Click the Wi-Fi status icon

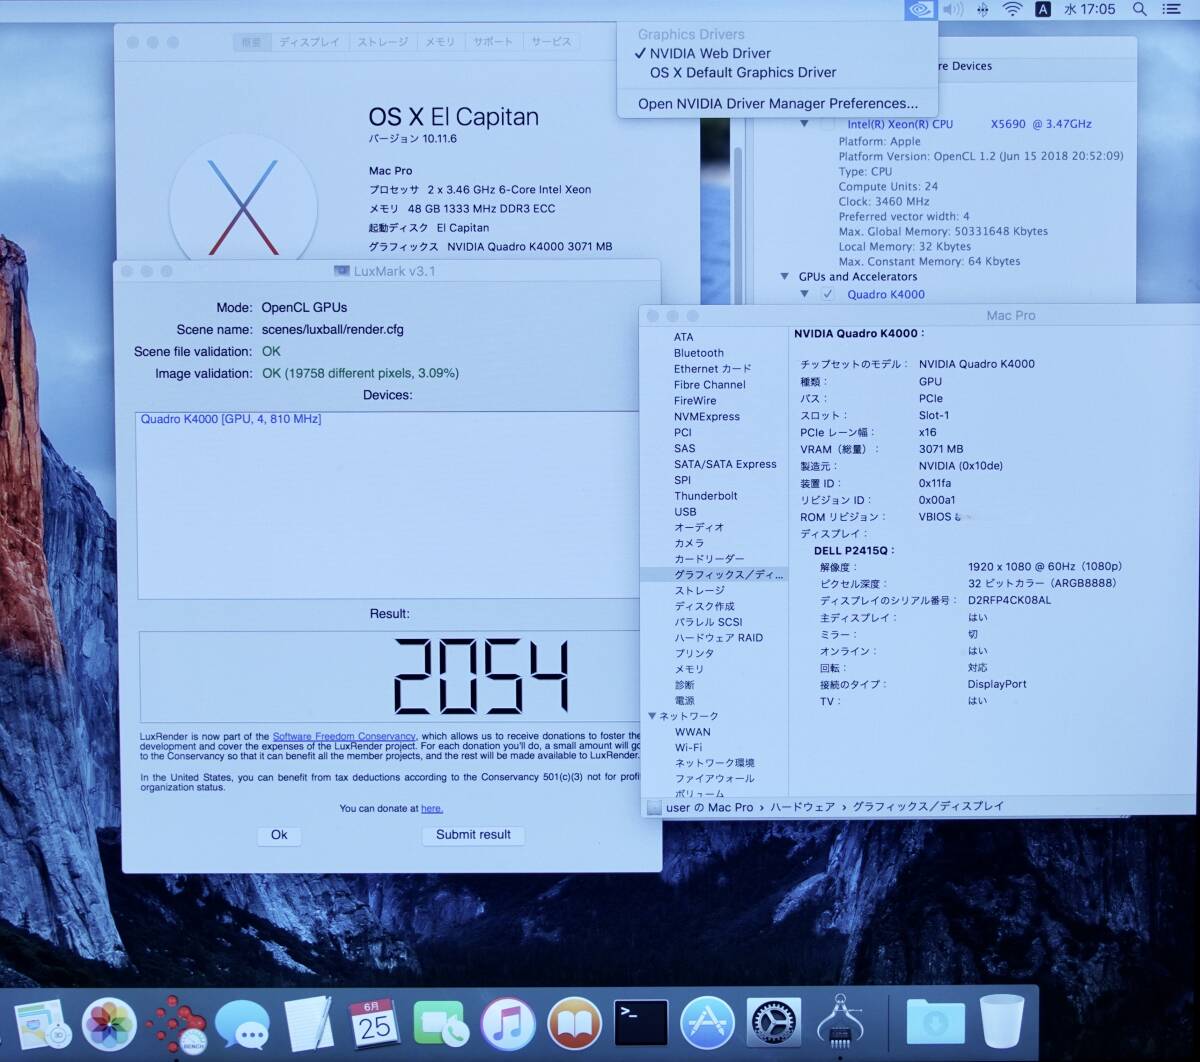(x=1013, y=10)
